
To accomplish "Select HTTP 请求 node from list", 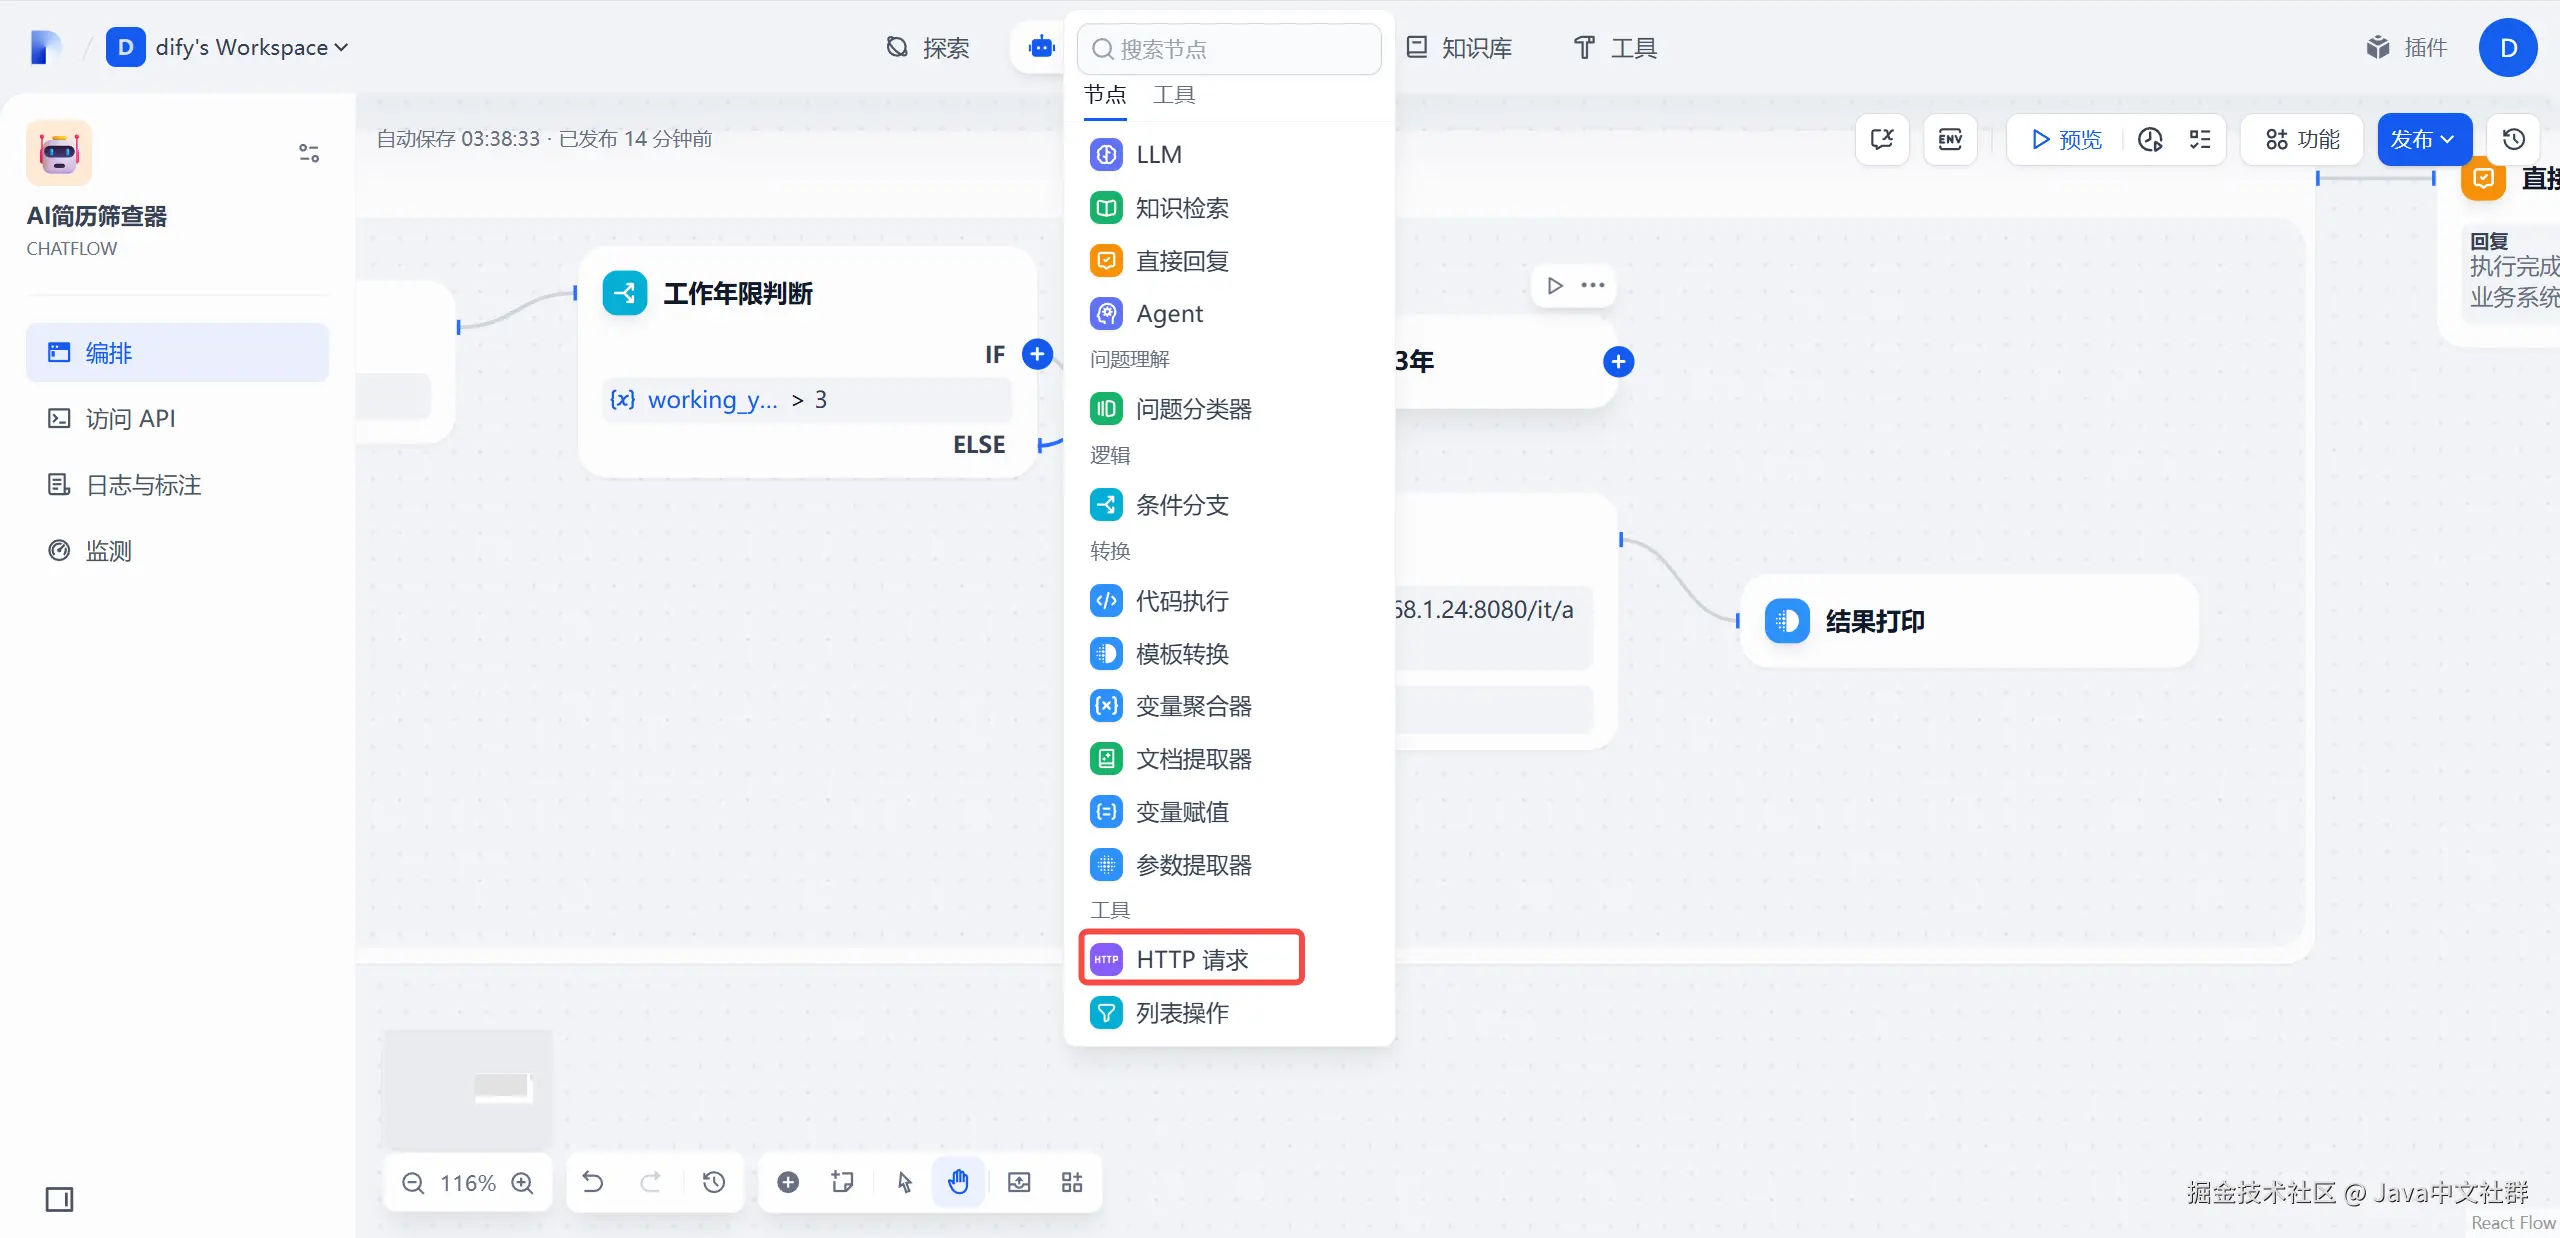I will (x=1191, y=960).
